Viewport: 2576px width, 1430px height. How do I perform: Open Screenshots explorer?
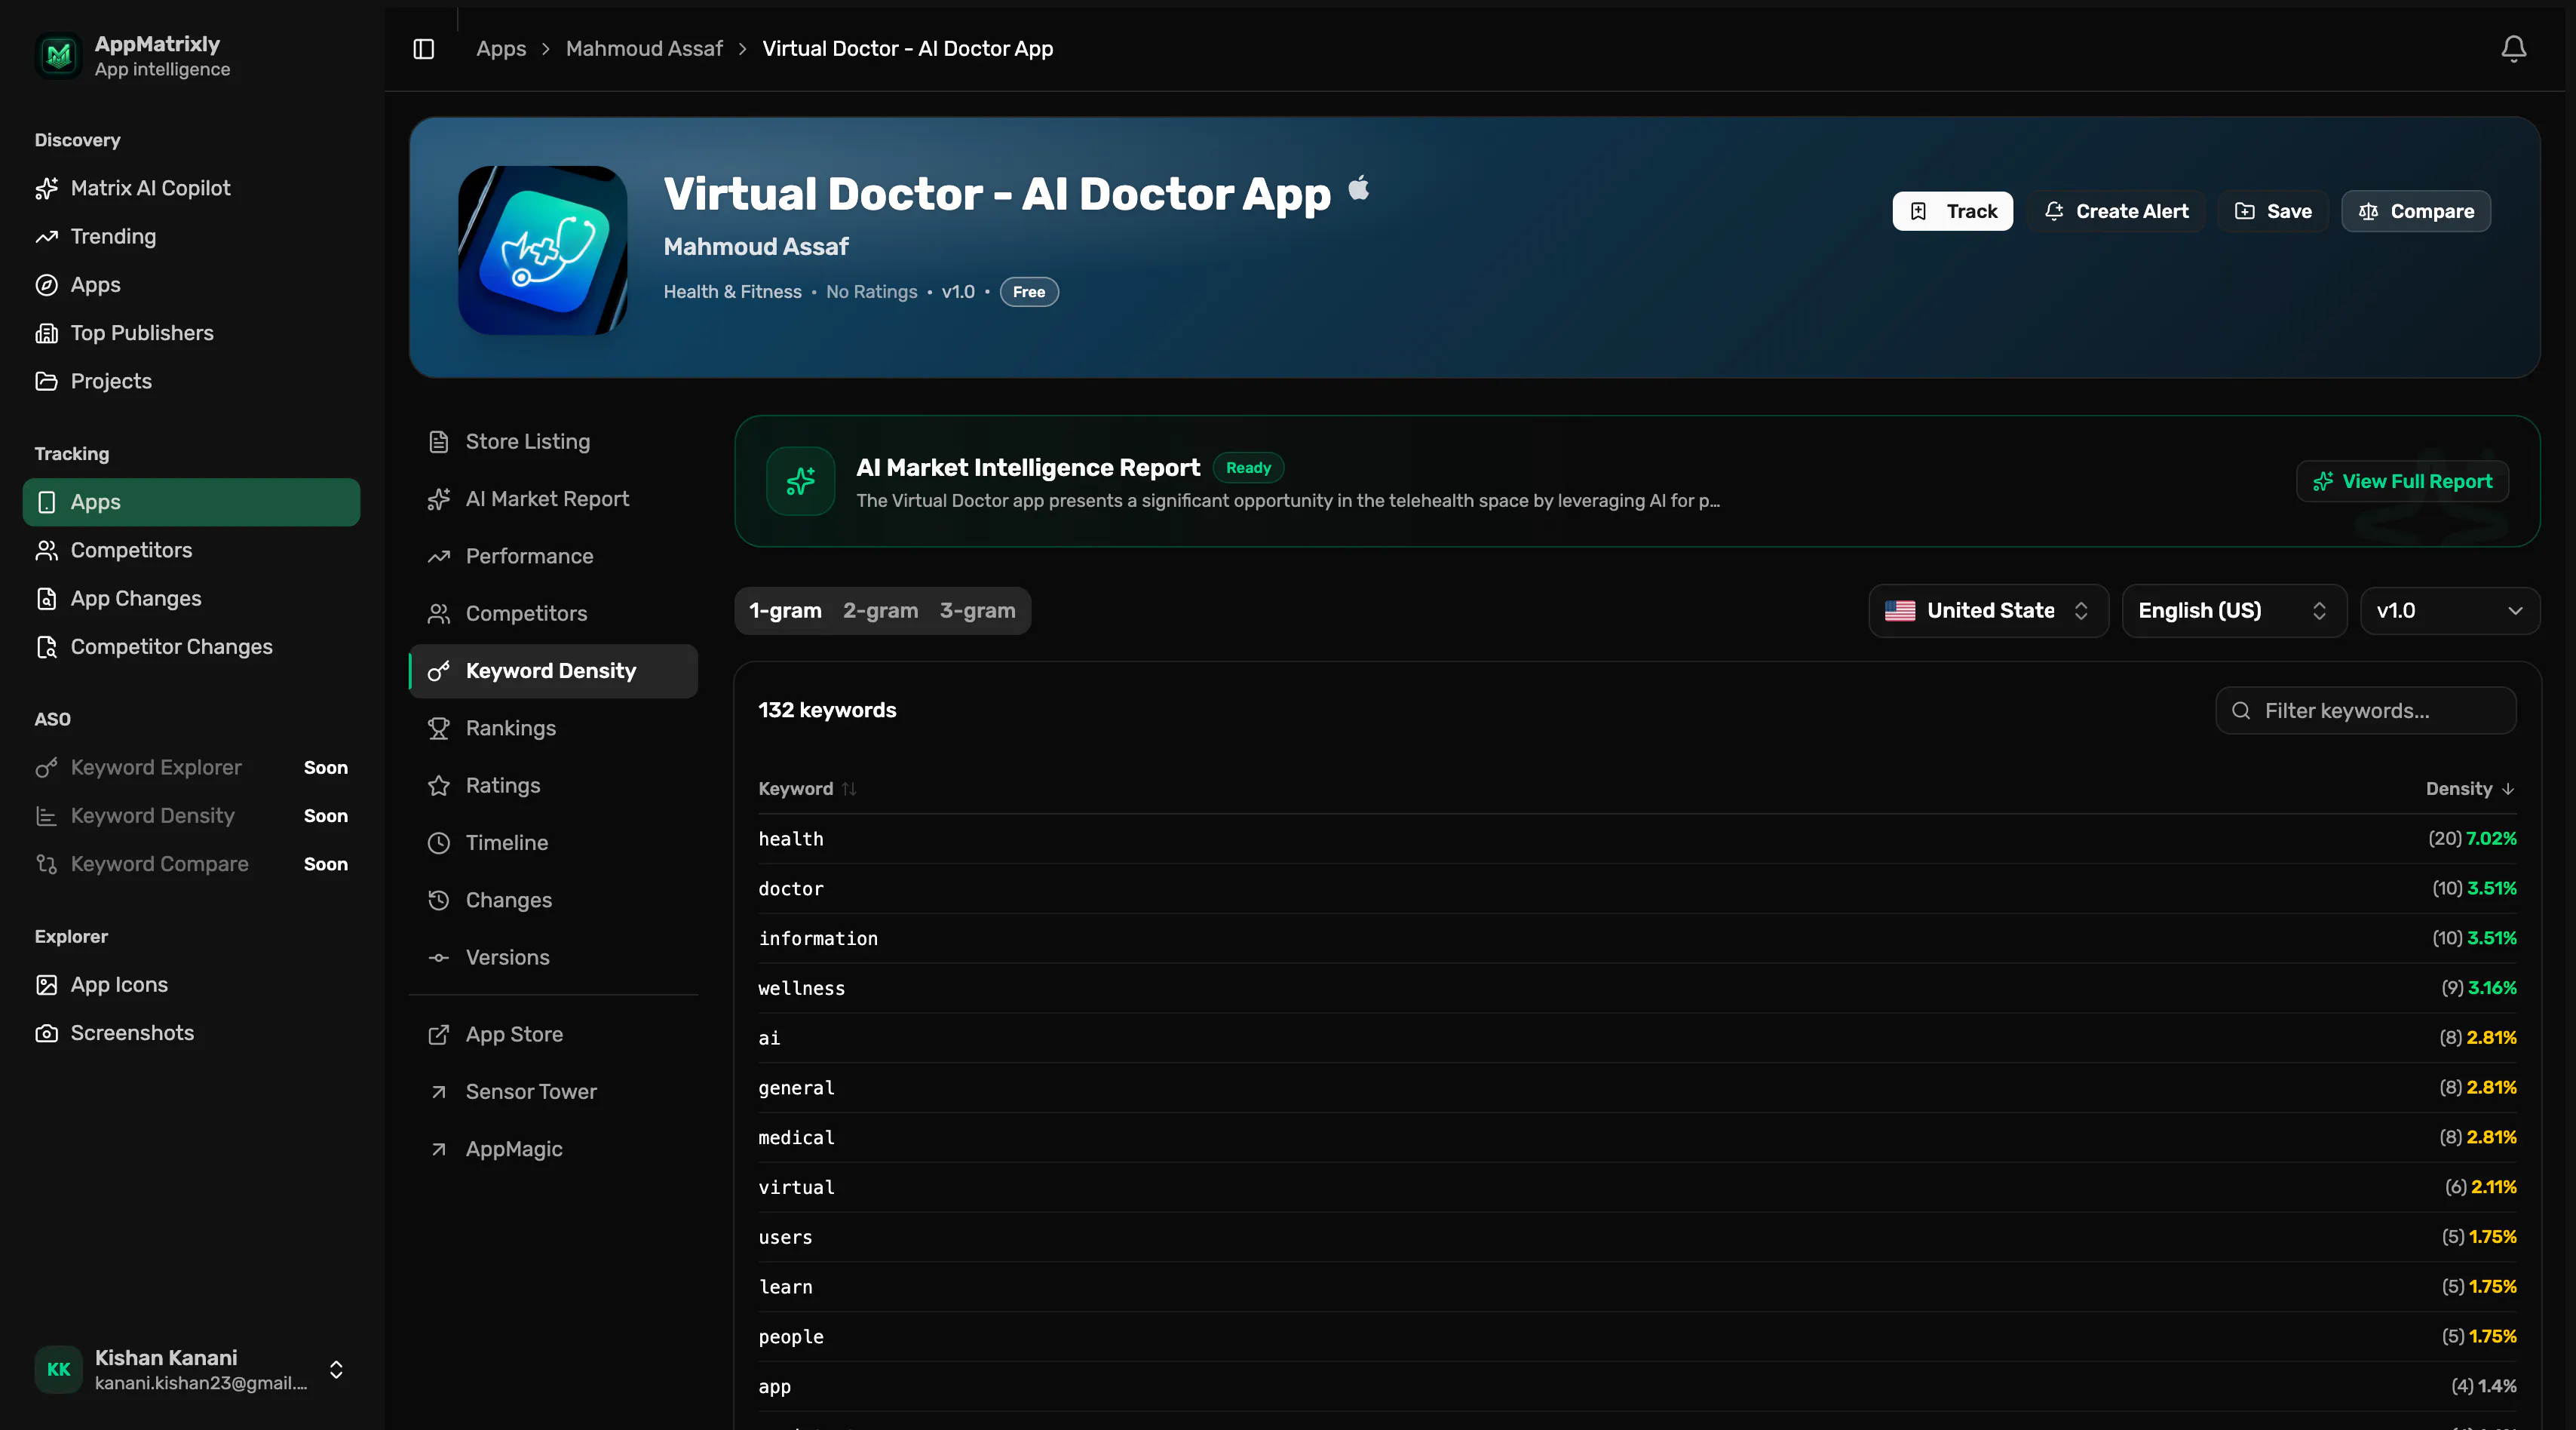[x=191, y=1033]
